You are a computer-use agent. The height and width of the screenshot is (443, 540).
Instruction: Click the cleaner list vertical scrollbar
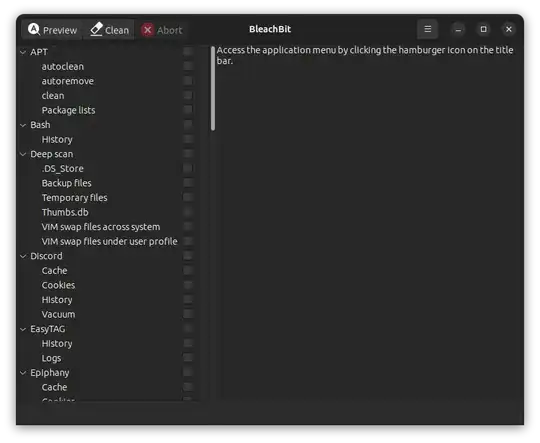(213, 89)
